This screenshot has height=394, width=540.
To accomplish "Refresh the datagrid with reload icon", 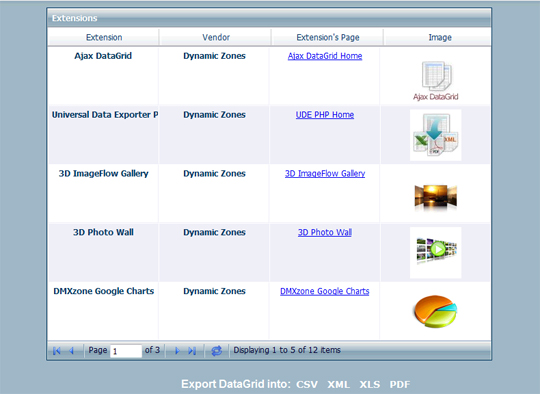I will pyautogui.click(x=217, y=351).
